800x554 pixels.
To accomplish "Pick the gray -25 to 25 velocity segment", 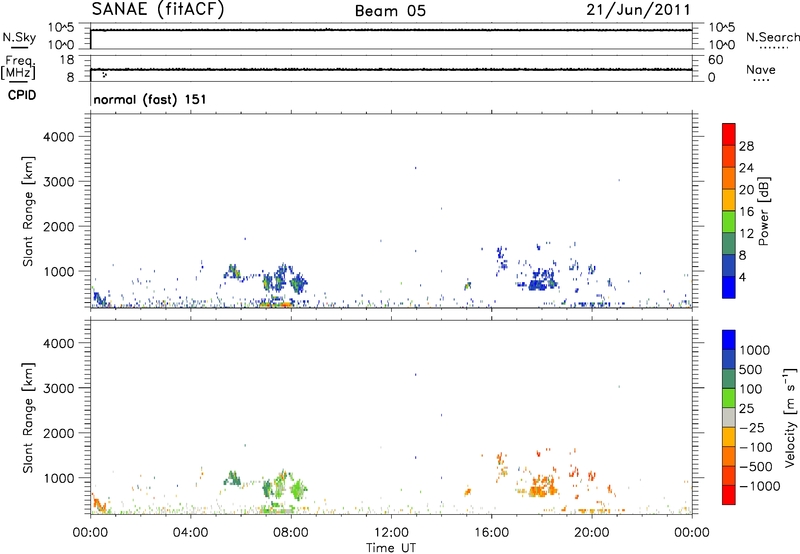I will coord(729,417).
